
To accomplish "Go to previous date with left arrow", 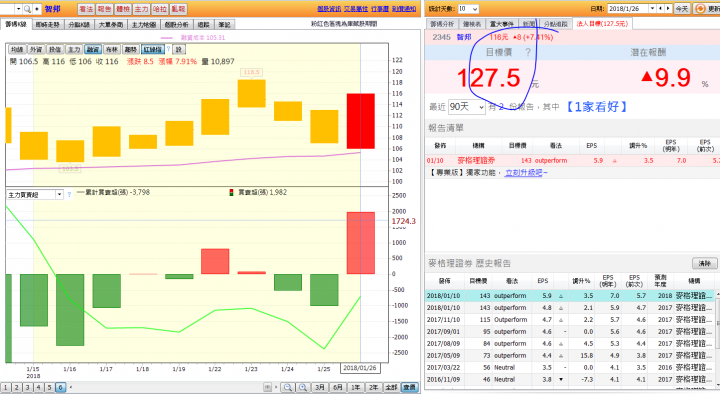I will tap(661, 9).
